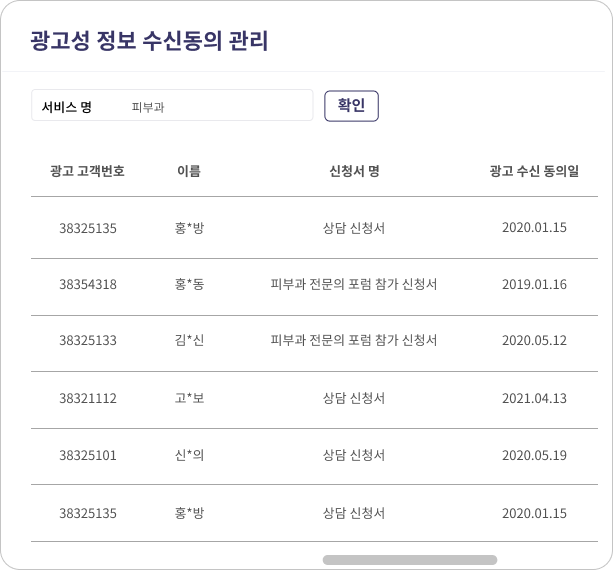
Task: Click customer number 38321112
Action: click(x=88, y=398)
